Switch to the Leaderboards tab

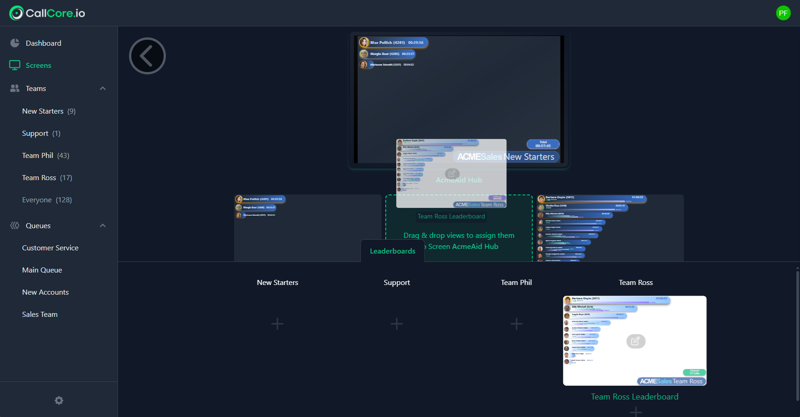click(392, 251)
